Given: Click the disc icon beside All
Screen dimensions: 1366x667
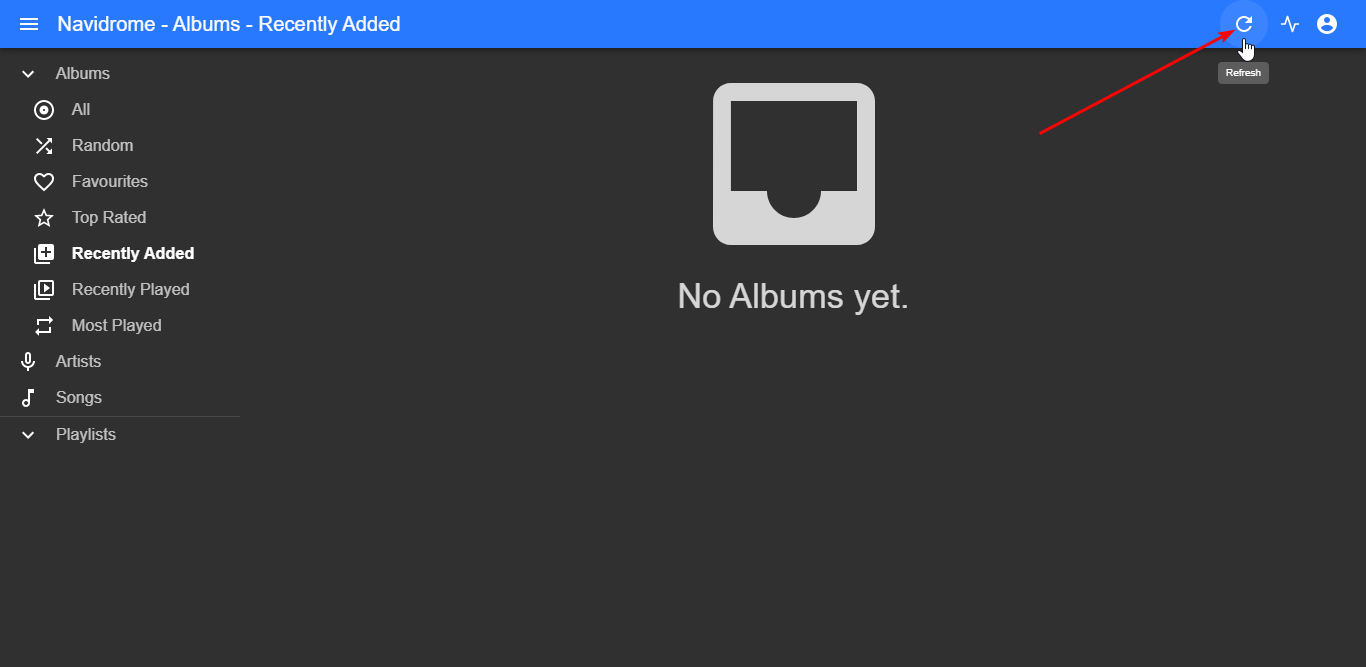Looking at the screenshot, I should click(44, 110).
